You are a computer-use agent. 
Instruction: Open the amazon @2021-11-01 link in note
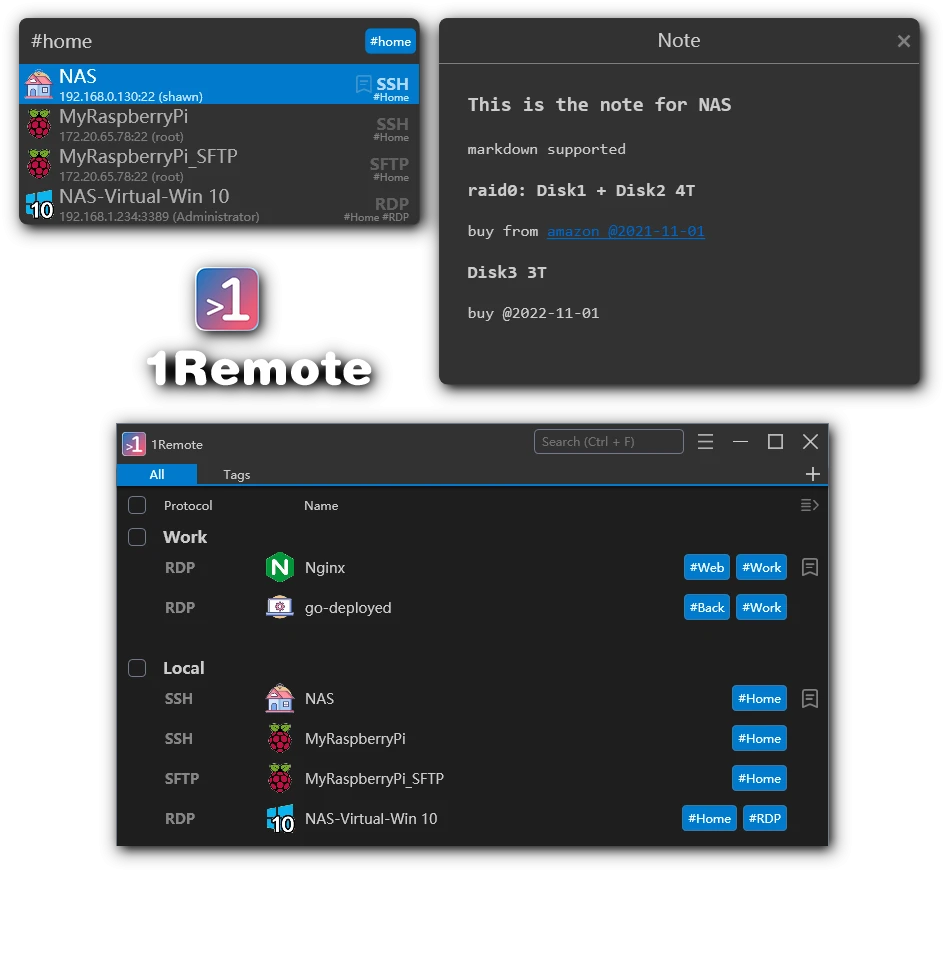click(625, 231)
